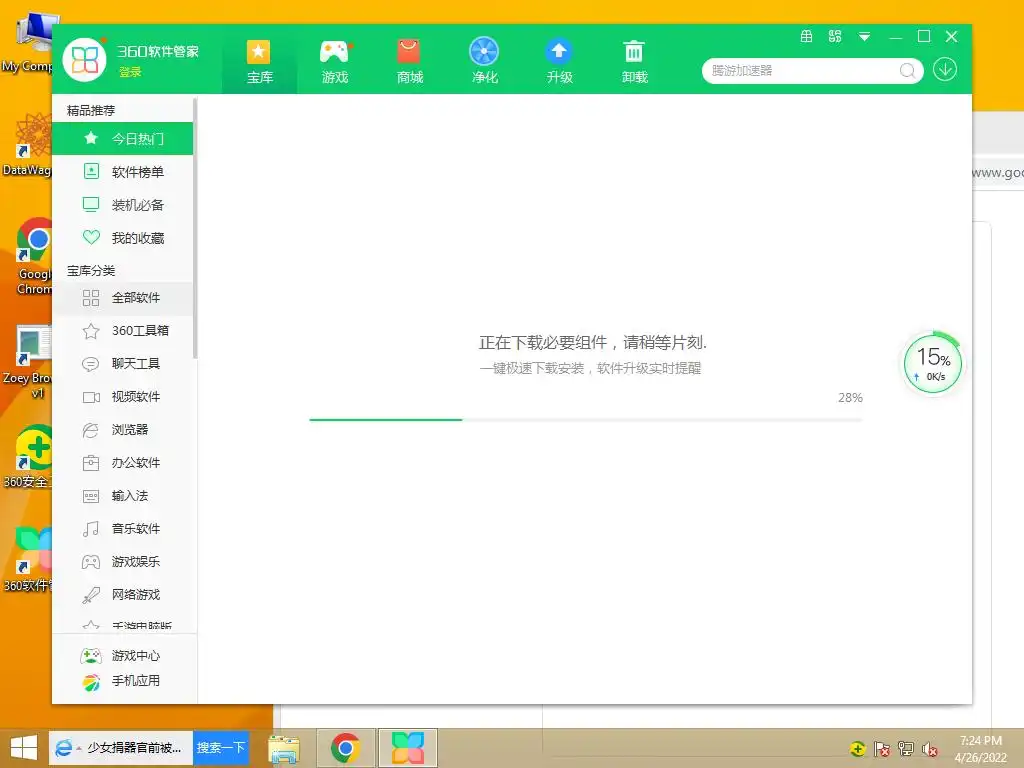
Task: Click the network tray icon
Action: coord(906,749)
